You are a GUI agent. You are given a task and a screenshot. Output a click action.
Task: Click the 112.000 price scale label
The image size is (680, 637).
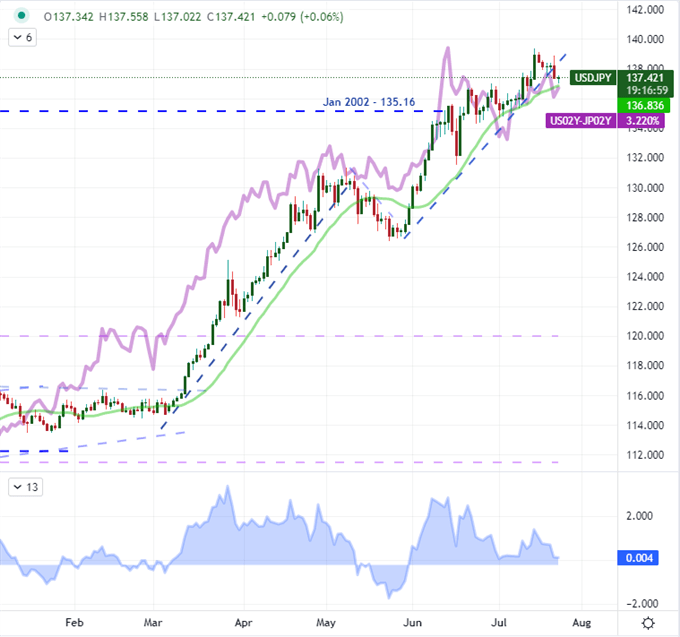coord(645,455)
